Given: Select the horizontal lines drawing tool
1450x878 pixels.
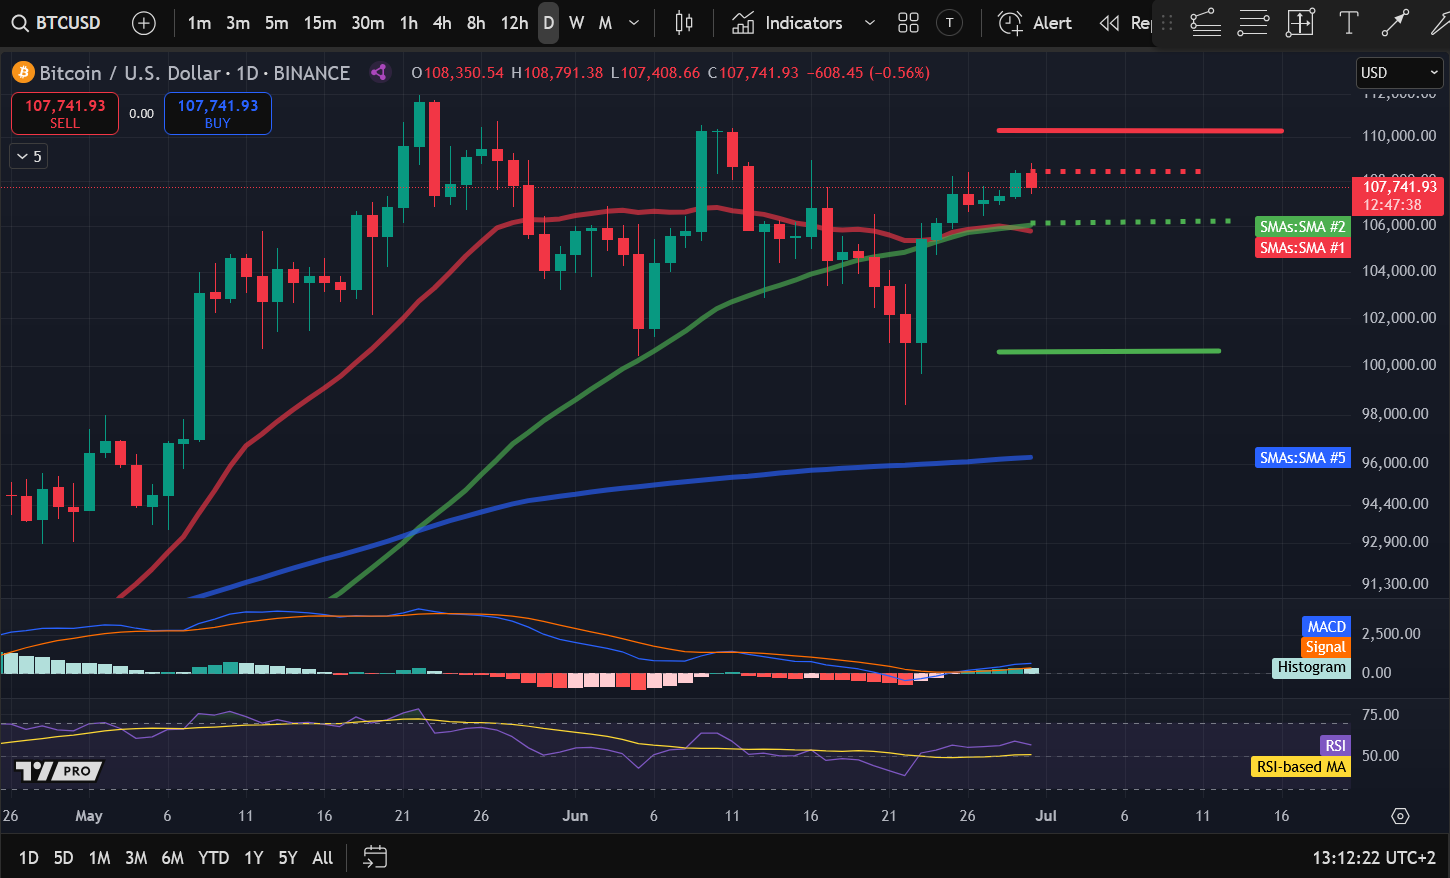Looking at the screenshot, I should (1253, 22).
